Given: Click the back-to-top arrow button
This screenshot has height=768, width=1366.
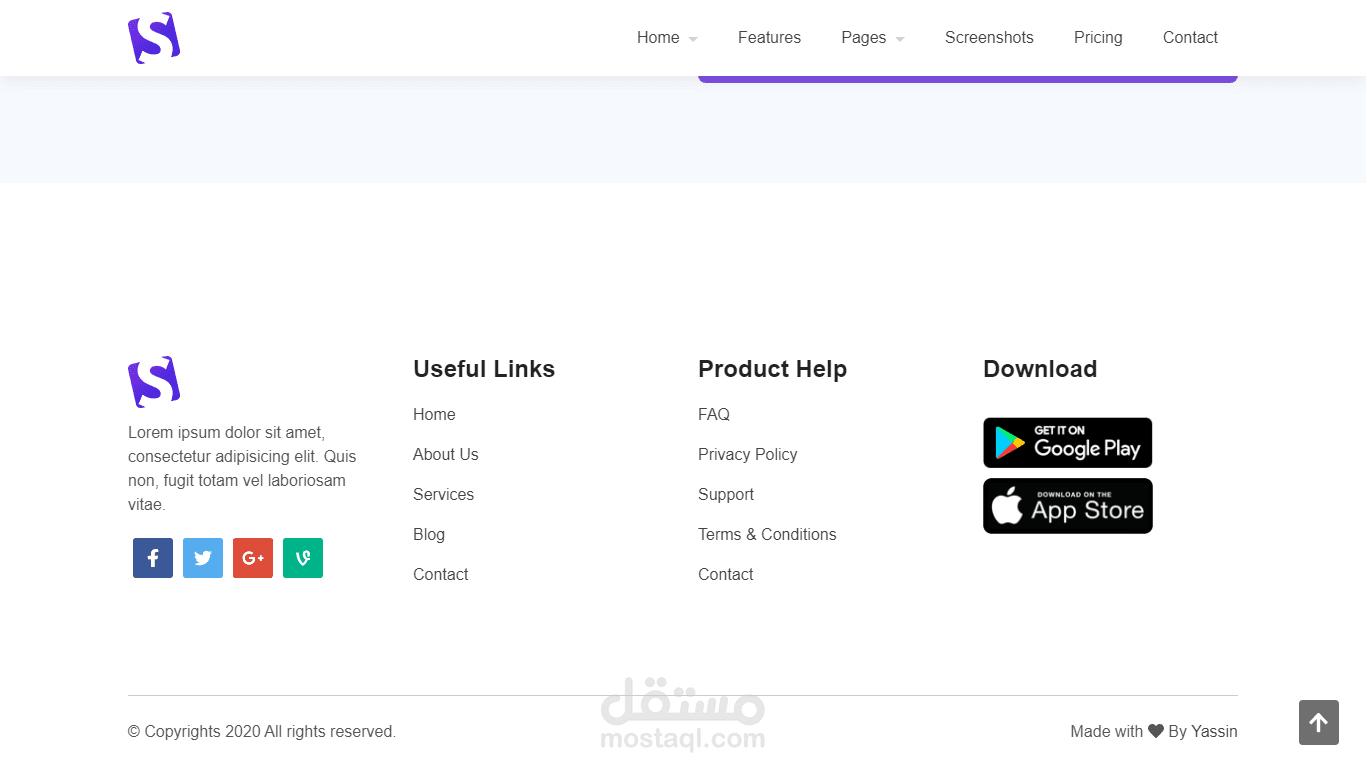Looking at the screenshot, I should pyautogui.click(x=1319, y=722).
